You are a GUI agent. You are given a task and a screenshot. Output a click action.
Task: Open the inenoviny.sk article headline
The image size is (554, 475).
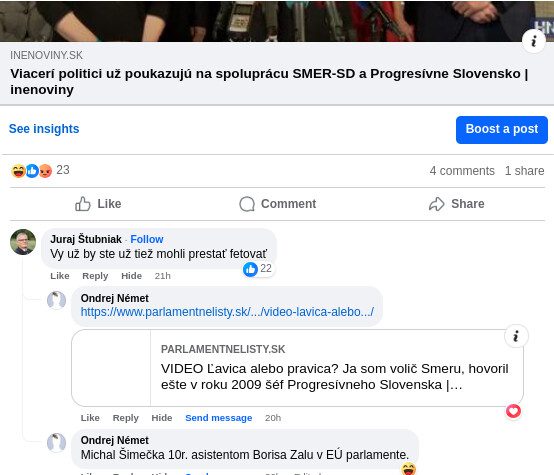(269, 82)
